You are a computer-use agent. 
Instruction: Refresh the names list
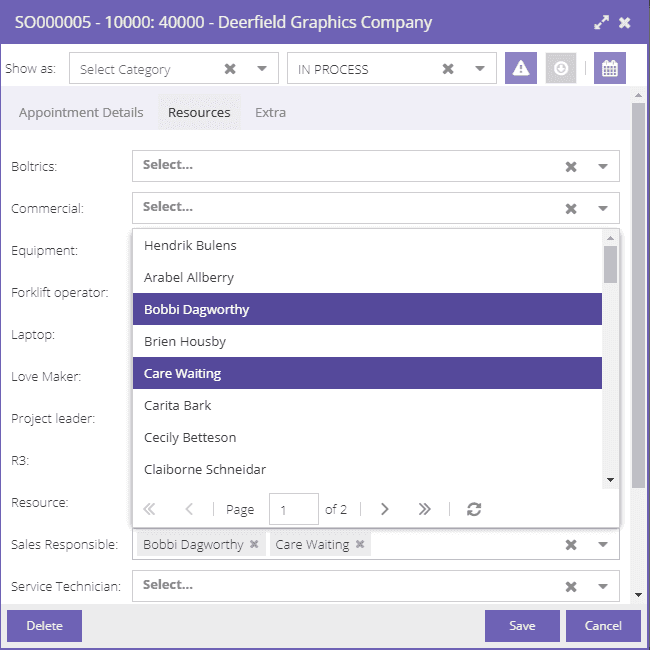pos(474,509)
